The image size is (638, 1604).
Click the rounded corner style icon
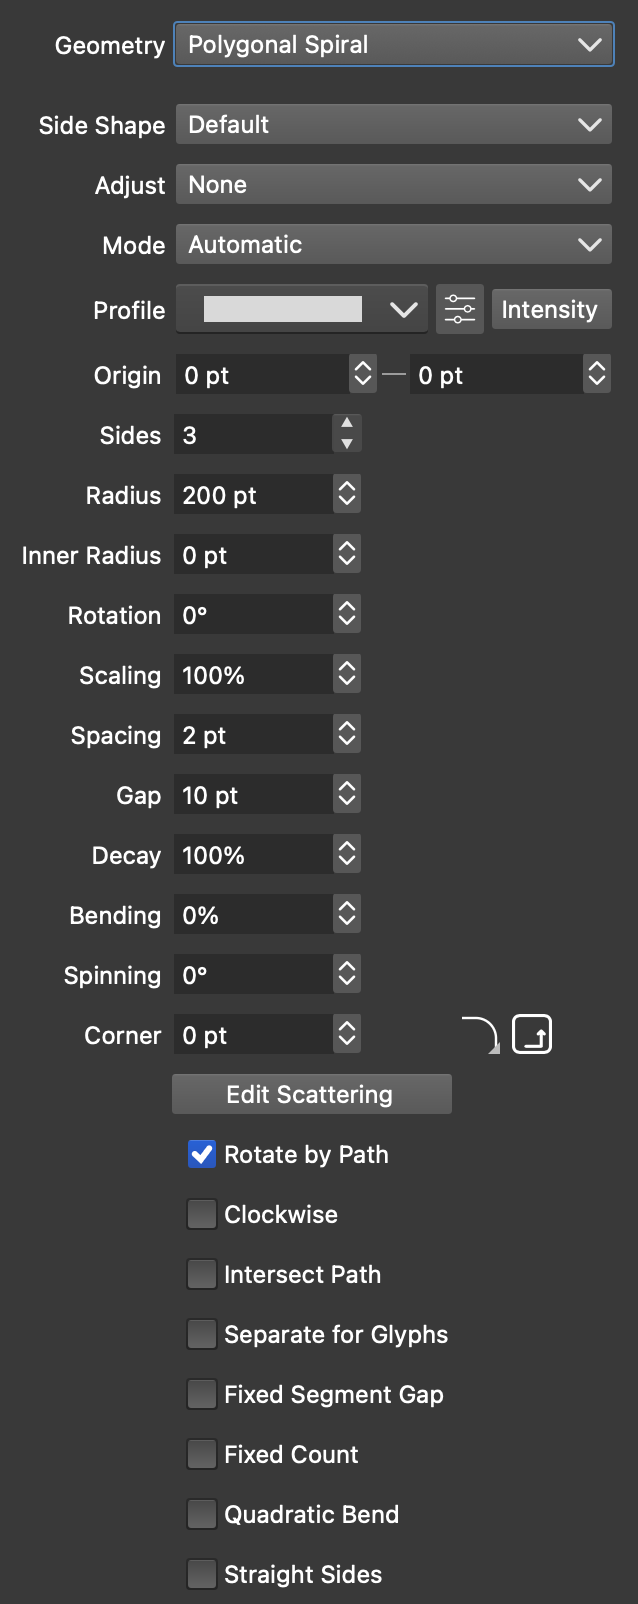click(x=481, y=1034)
